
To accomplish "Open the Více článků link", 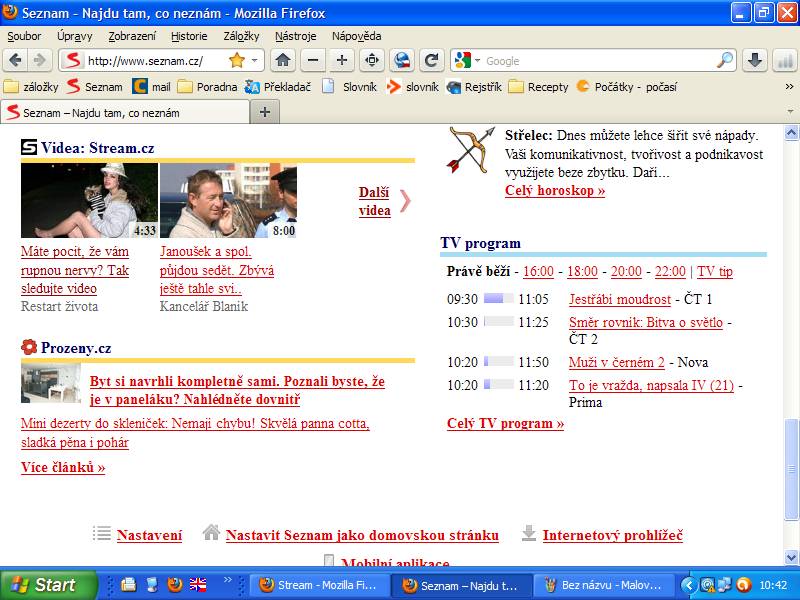I will tap(63, 467).
